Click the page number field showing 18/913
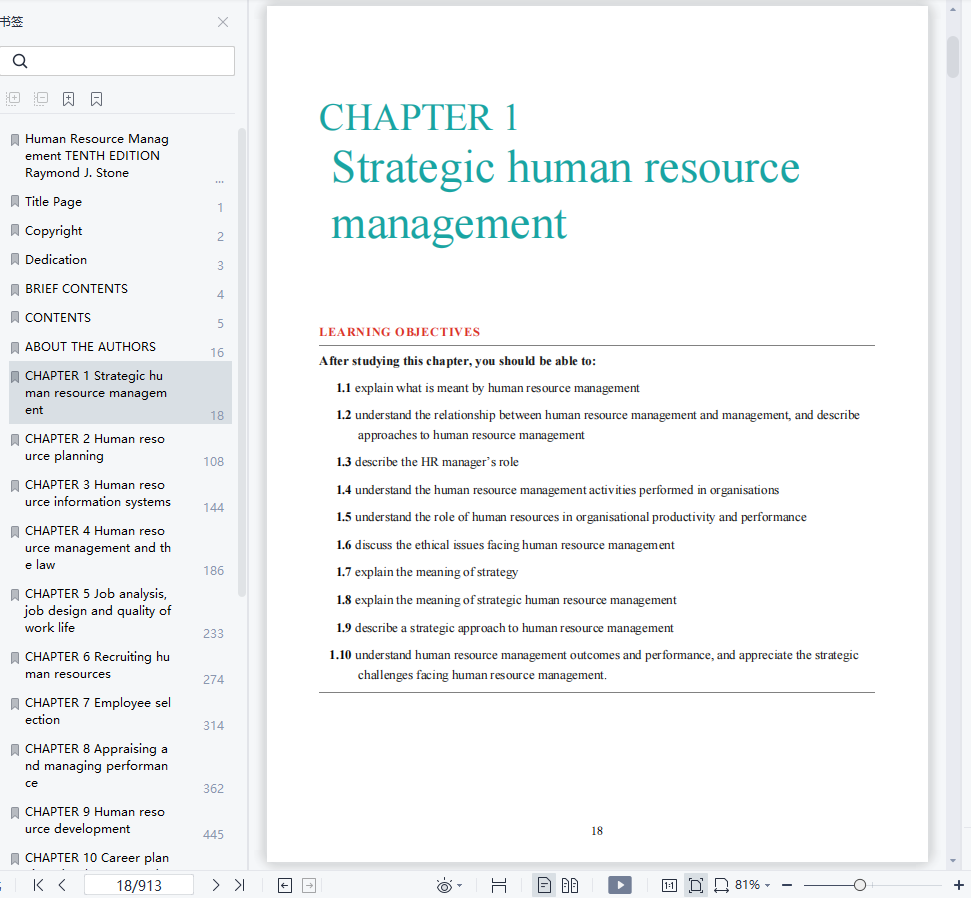 pyautogui.click(x=139, y=885)
